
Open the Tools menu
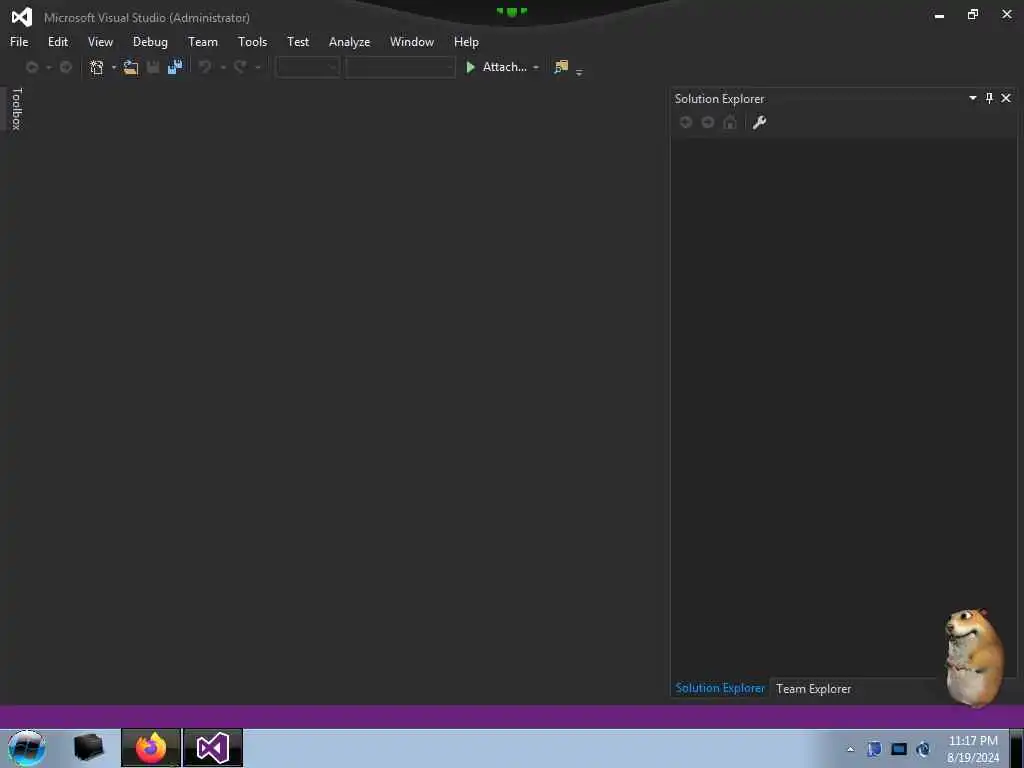tap(253, 42)
